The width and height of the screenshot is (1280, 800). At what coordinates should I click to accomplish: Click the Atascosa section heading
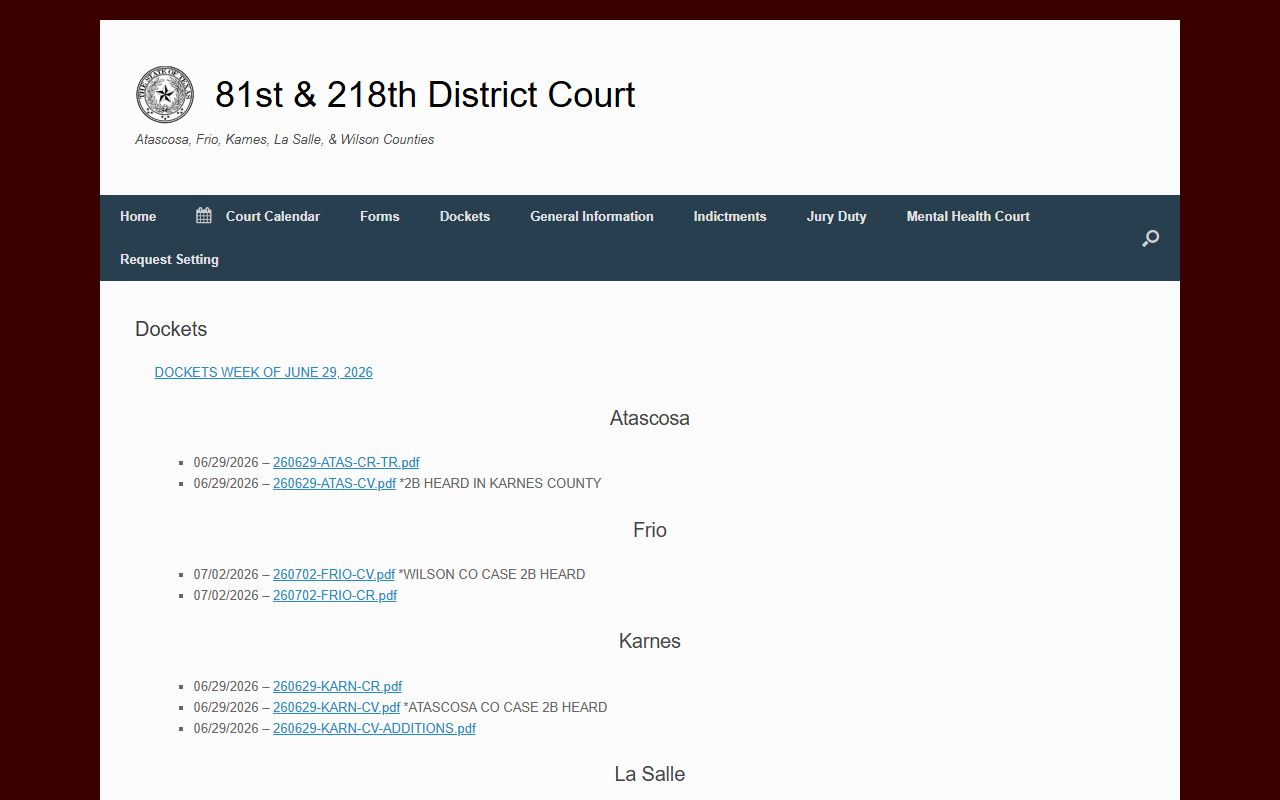[x=650, y=418]
